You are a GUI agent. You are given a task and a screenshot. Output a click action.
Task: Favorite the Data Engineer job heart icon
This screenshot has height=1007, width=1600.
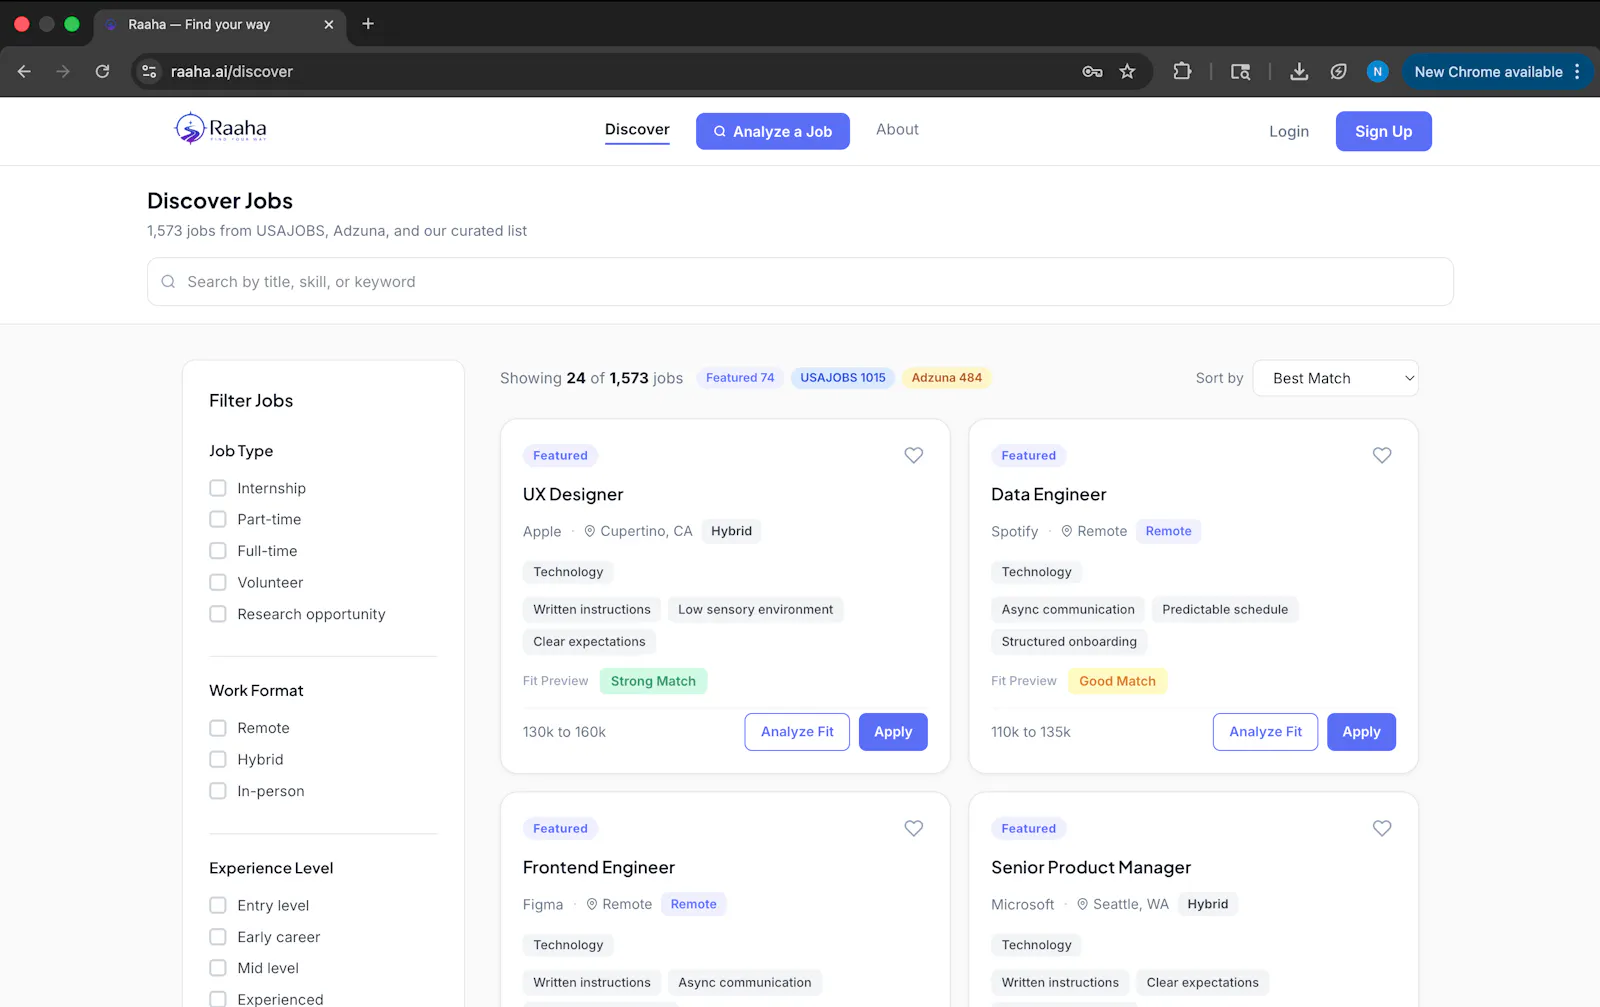pyautogui.click(x=1381, y=455)
